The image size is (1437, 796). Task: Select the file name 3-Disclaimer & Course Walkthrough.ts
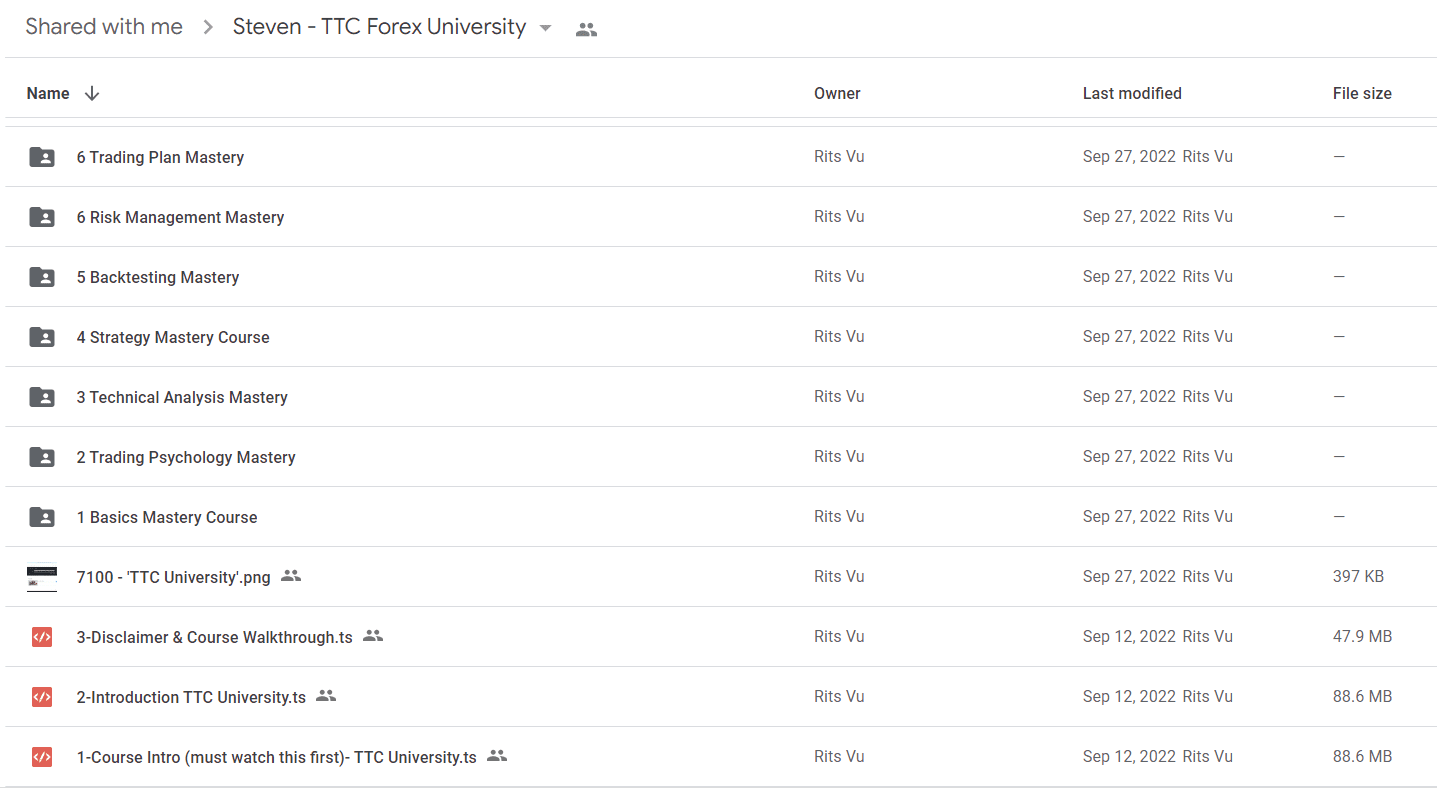tap(215, 637)
